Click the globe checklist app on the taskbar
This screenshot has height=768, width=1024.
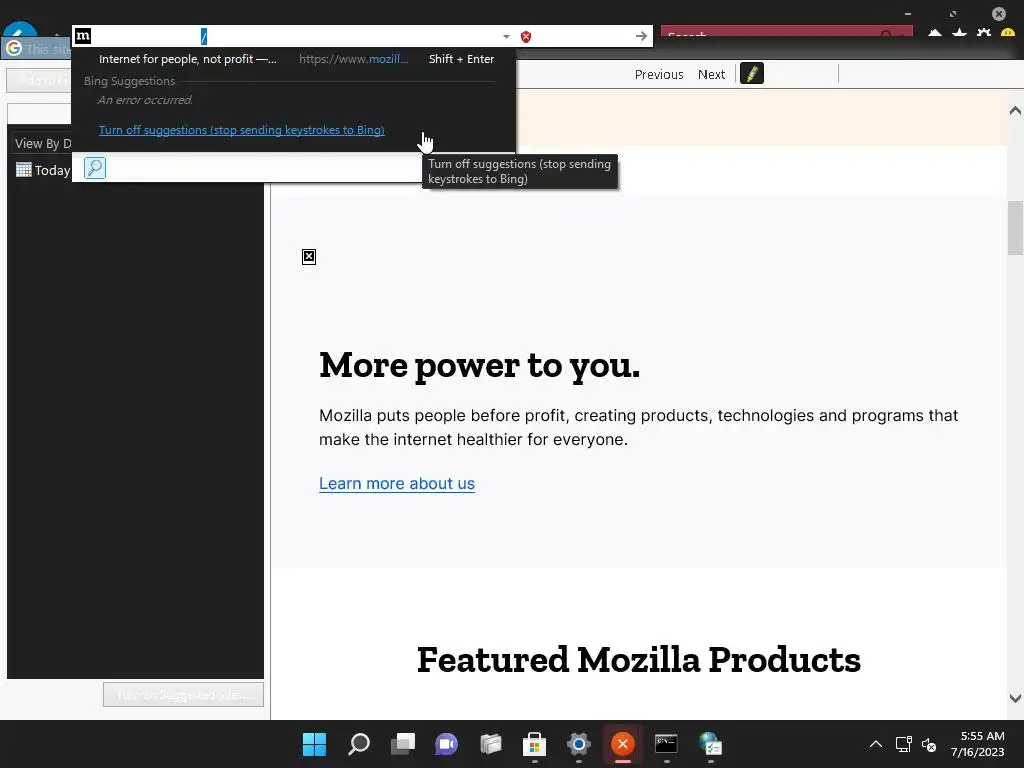[x=711, y=744]
